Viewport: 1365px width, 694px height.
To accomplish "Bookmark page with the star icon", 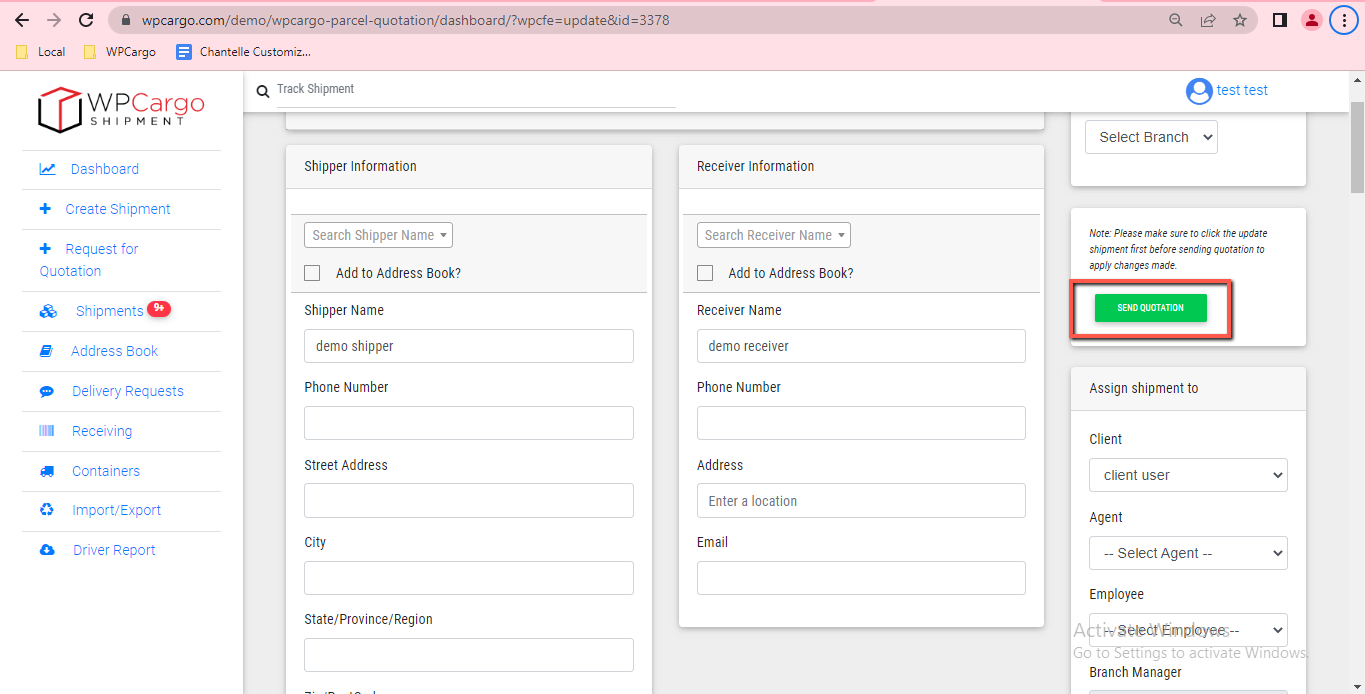I will coord(1240,20).
